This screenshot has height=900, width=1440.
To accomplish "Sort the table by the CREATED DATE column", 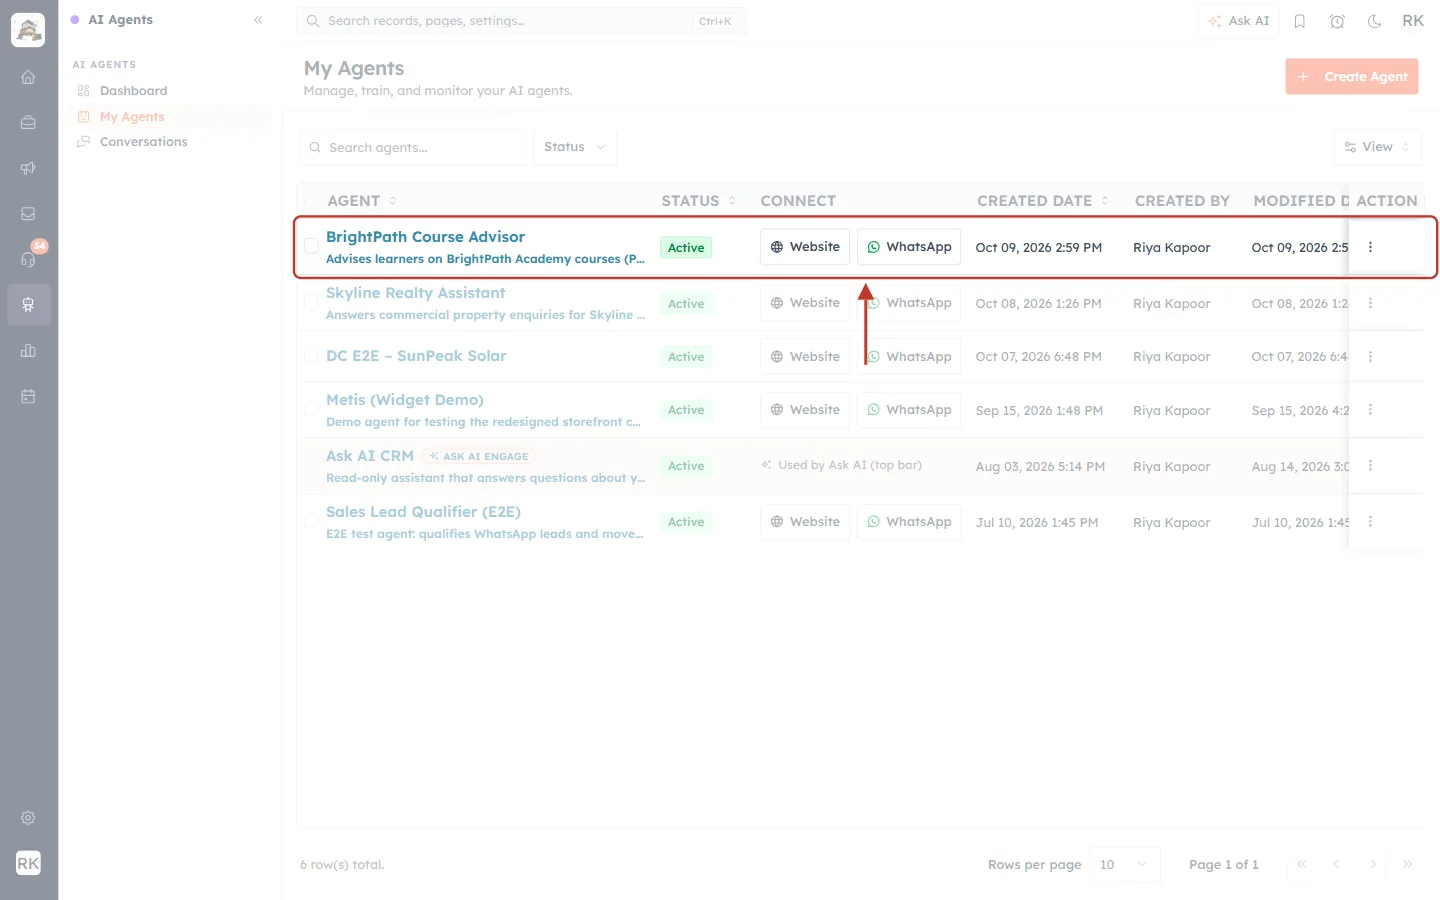I will point(1043,201).
